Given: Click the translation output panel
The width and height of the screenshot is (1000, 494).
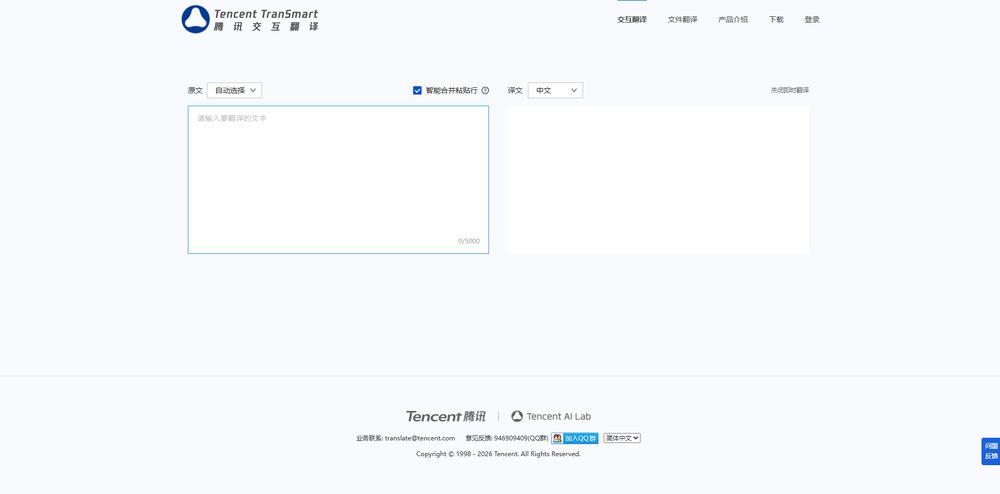Looking at the screenshot, I should pos(658,179).
